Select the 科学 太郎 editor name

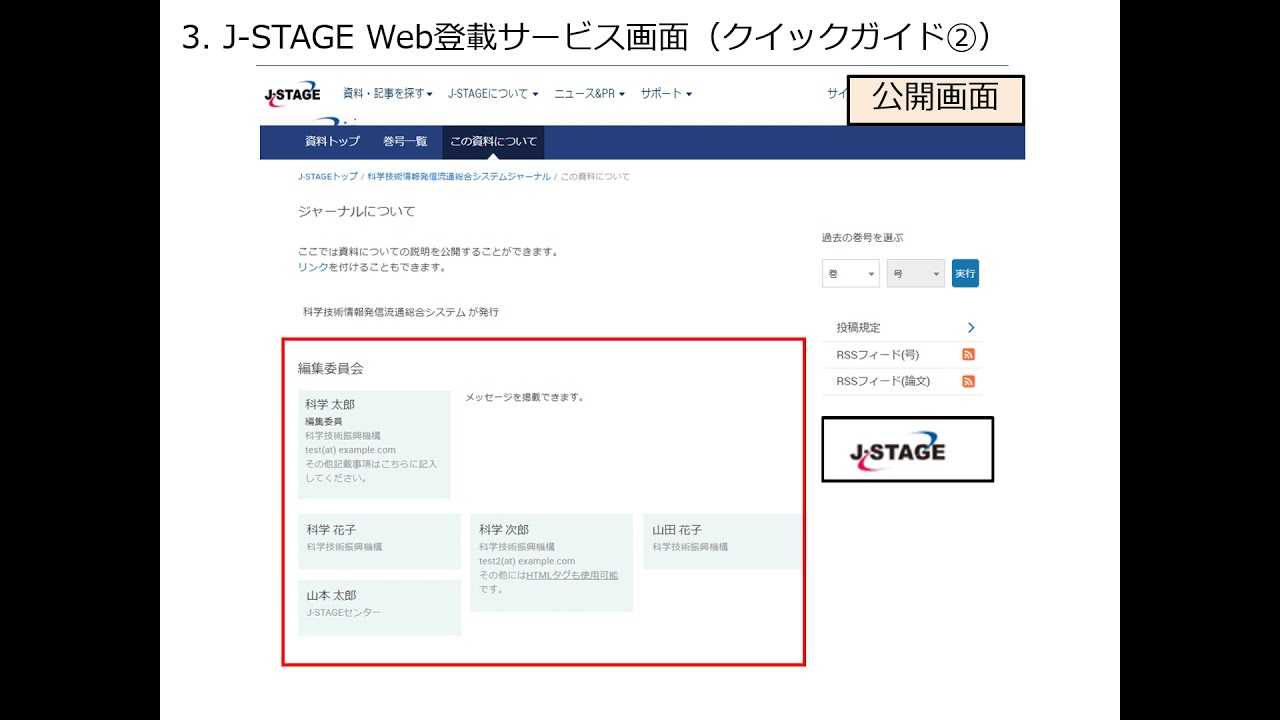coord(330,405)
